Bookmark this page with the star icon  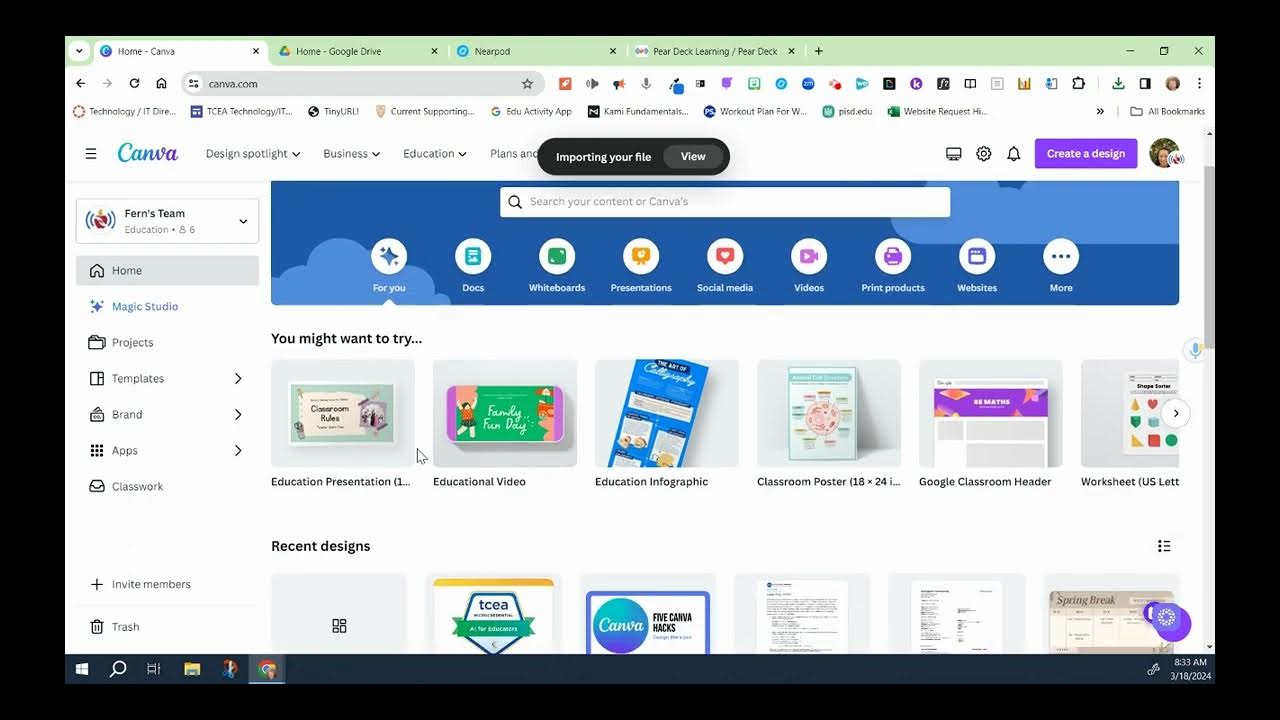point(527,84)
